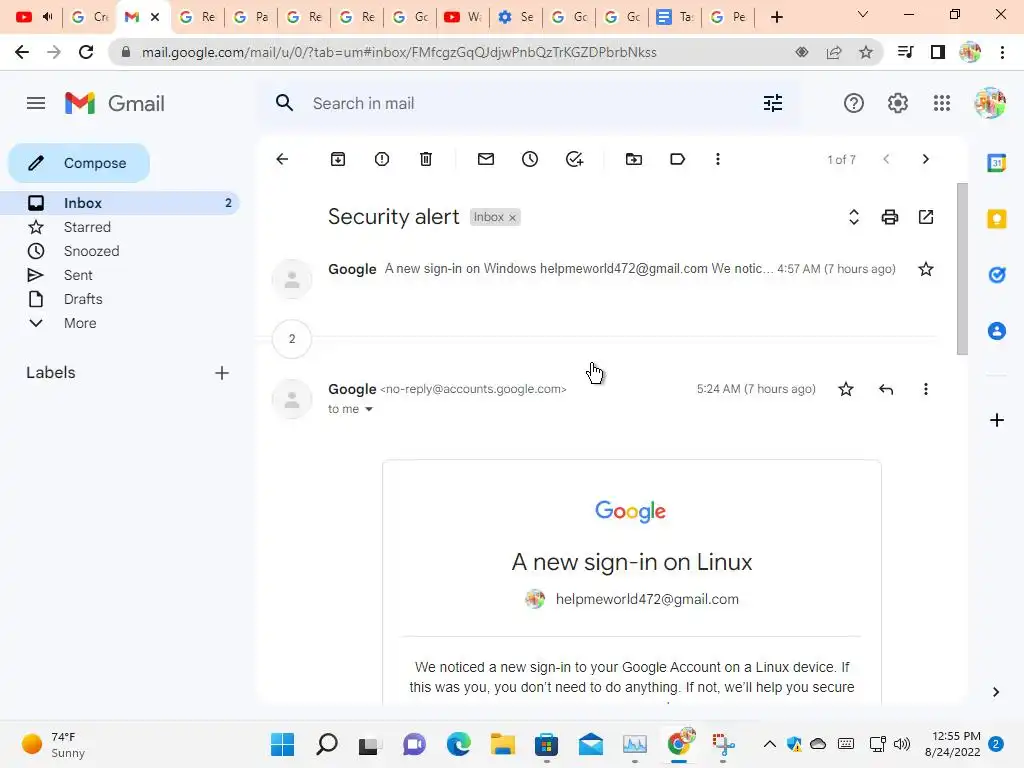Click the Gmail logo
The height and width of the screenshot is (768, 1024).
pos(114,103)
